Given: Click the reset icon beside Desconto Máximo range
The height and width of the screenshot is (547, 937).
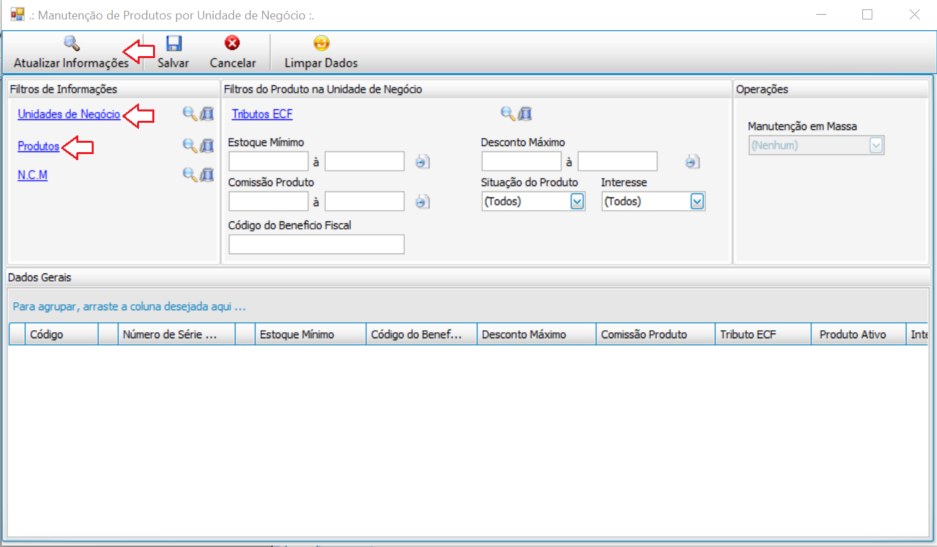Looking at the screenshot, I should 692,162.
